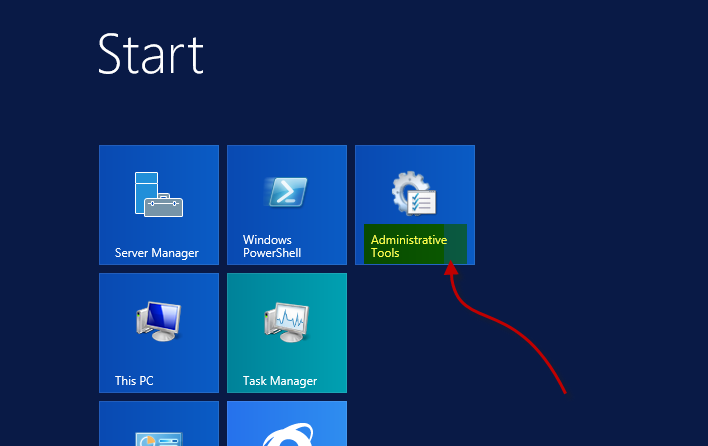708x446 pixels.
Task: Open the Control Panel tile below This PC
Action: coord(159,423)
